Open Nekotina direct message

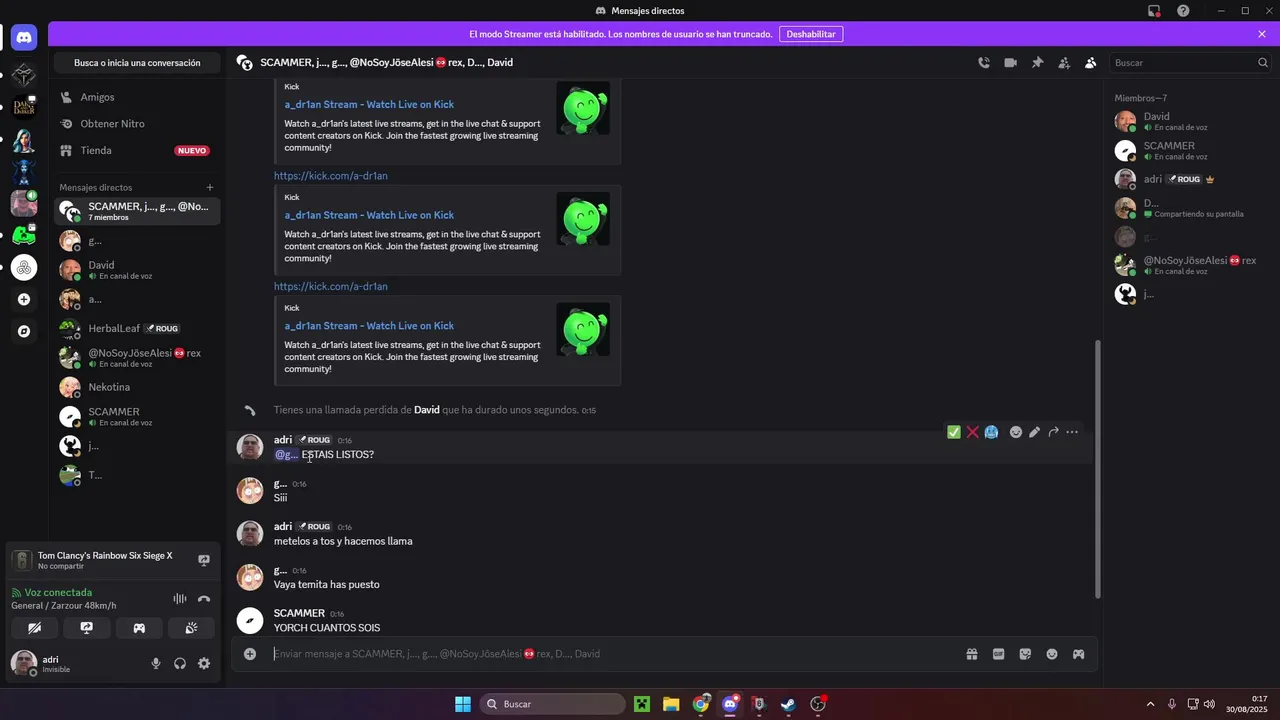point(136,387)
